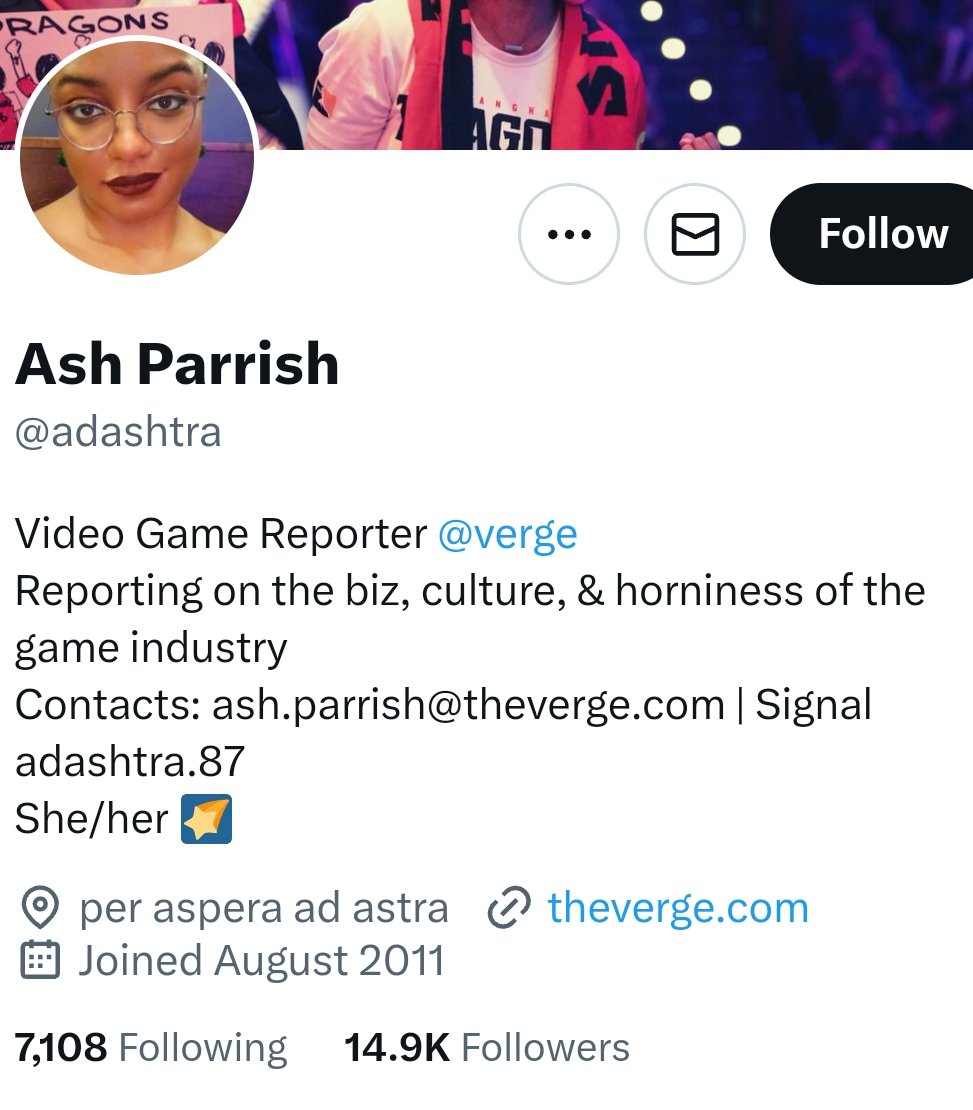Open the envelope direct message icon
The width and height of the screenshot is (973, 1110).
(x=695, y=234)
